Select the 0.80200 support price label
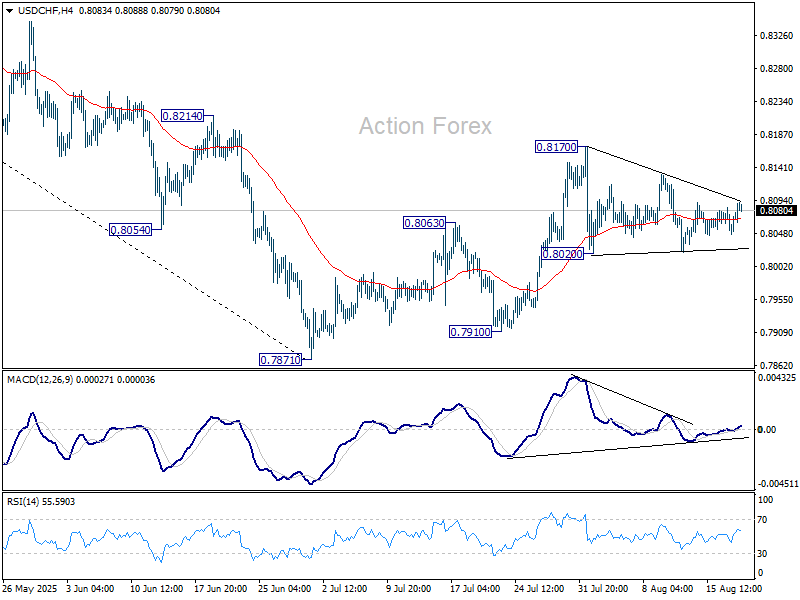 (x=562, y=254)
